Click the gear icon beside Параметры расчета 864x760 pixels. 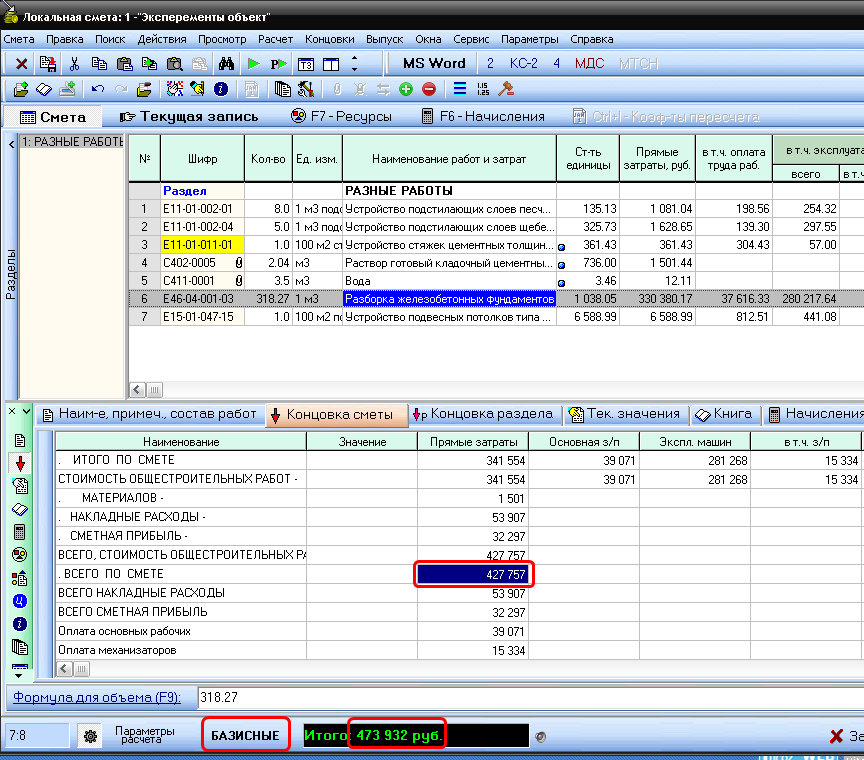click(90, 736)
